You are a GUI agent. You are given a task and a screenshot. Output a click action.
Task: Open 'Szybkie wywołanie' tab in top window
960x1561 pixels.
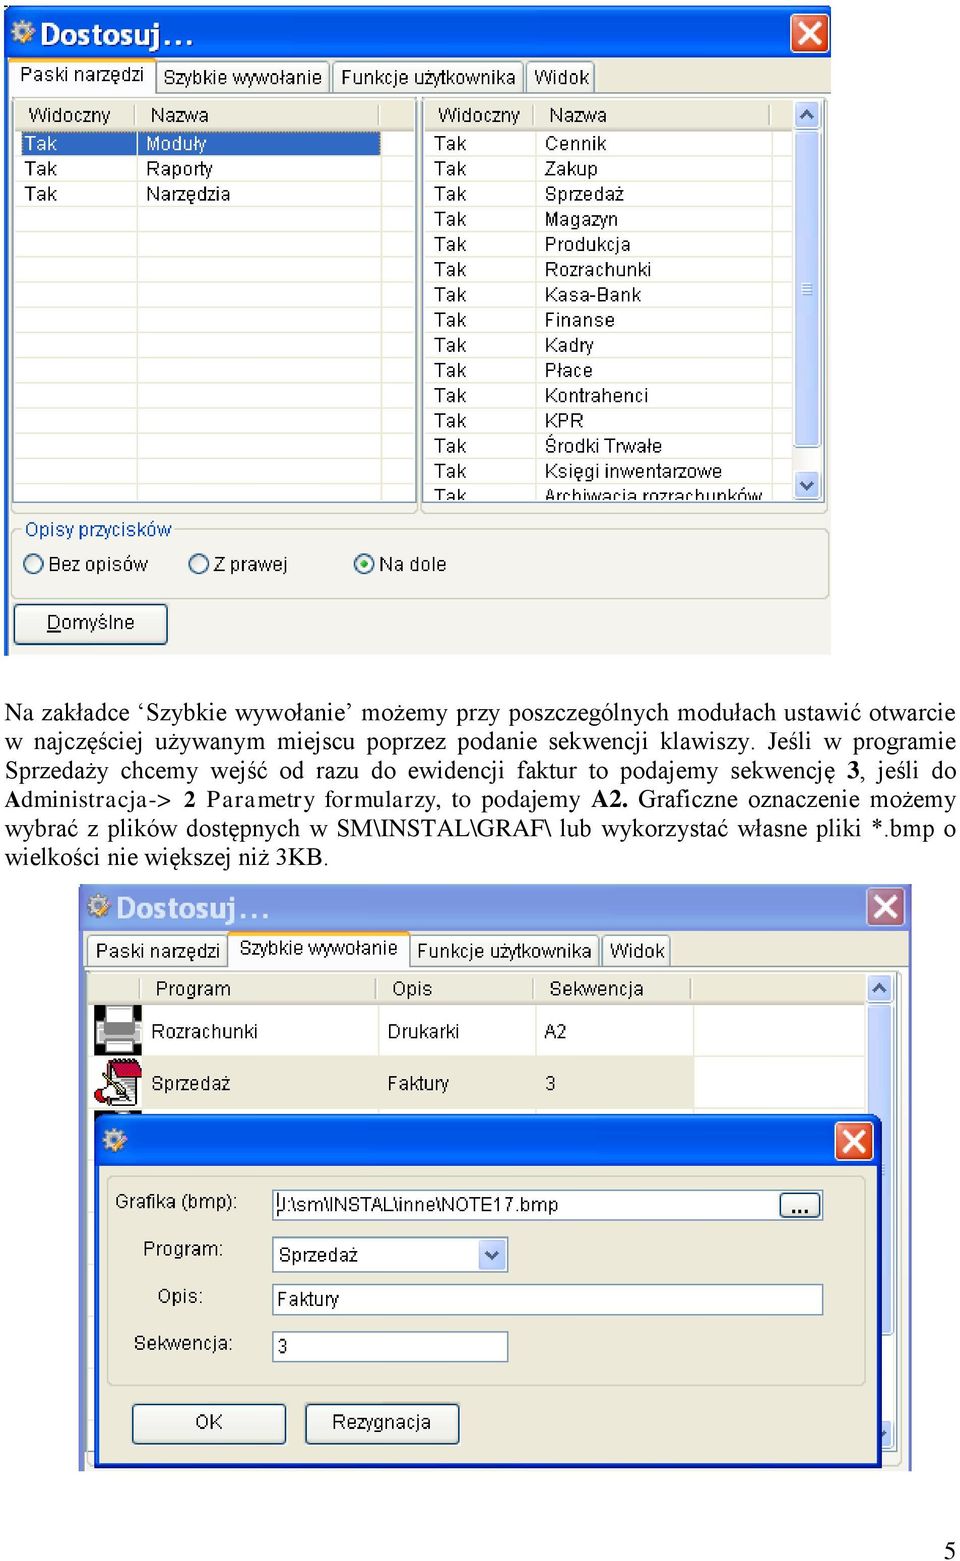[x=242, y=77]
